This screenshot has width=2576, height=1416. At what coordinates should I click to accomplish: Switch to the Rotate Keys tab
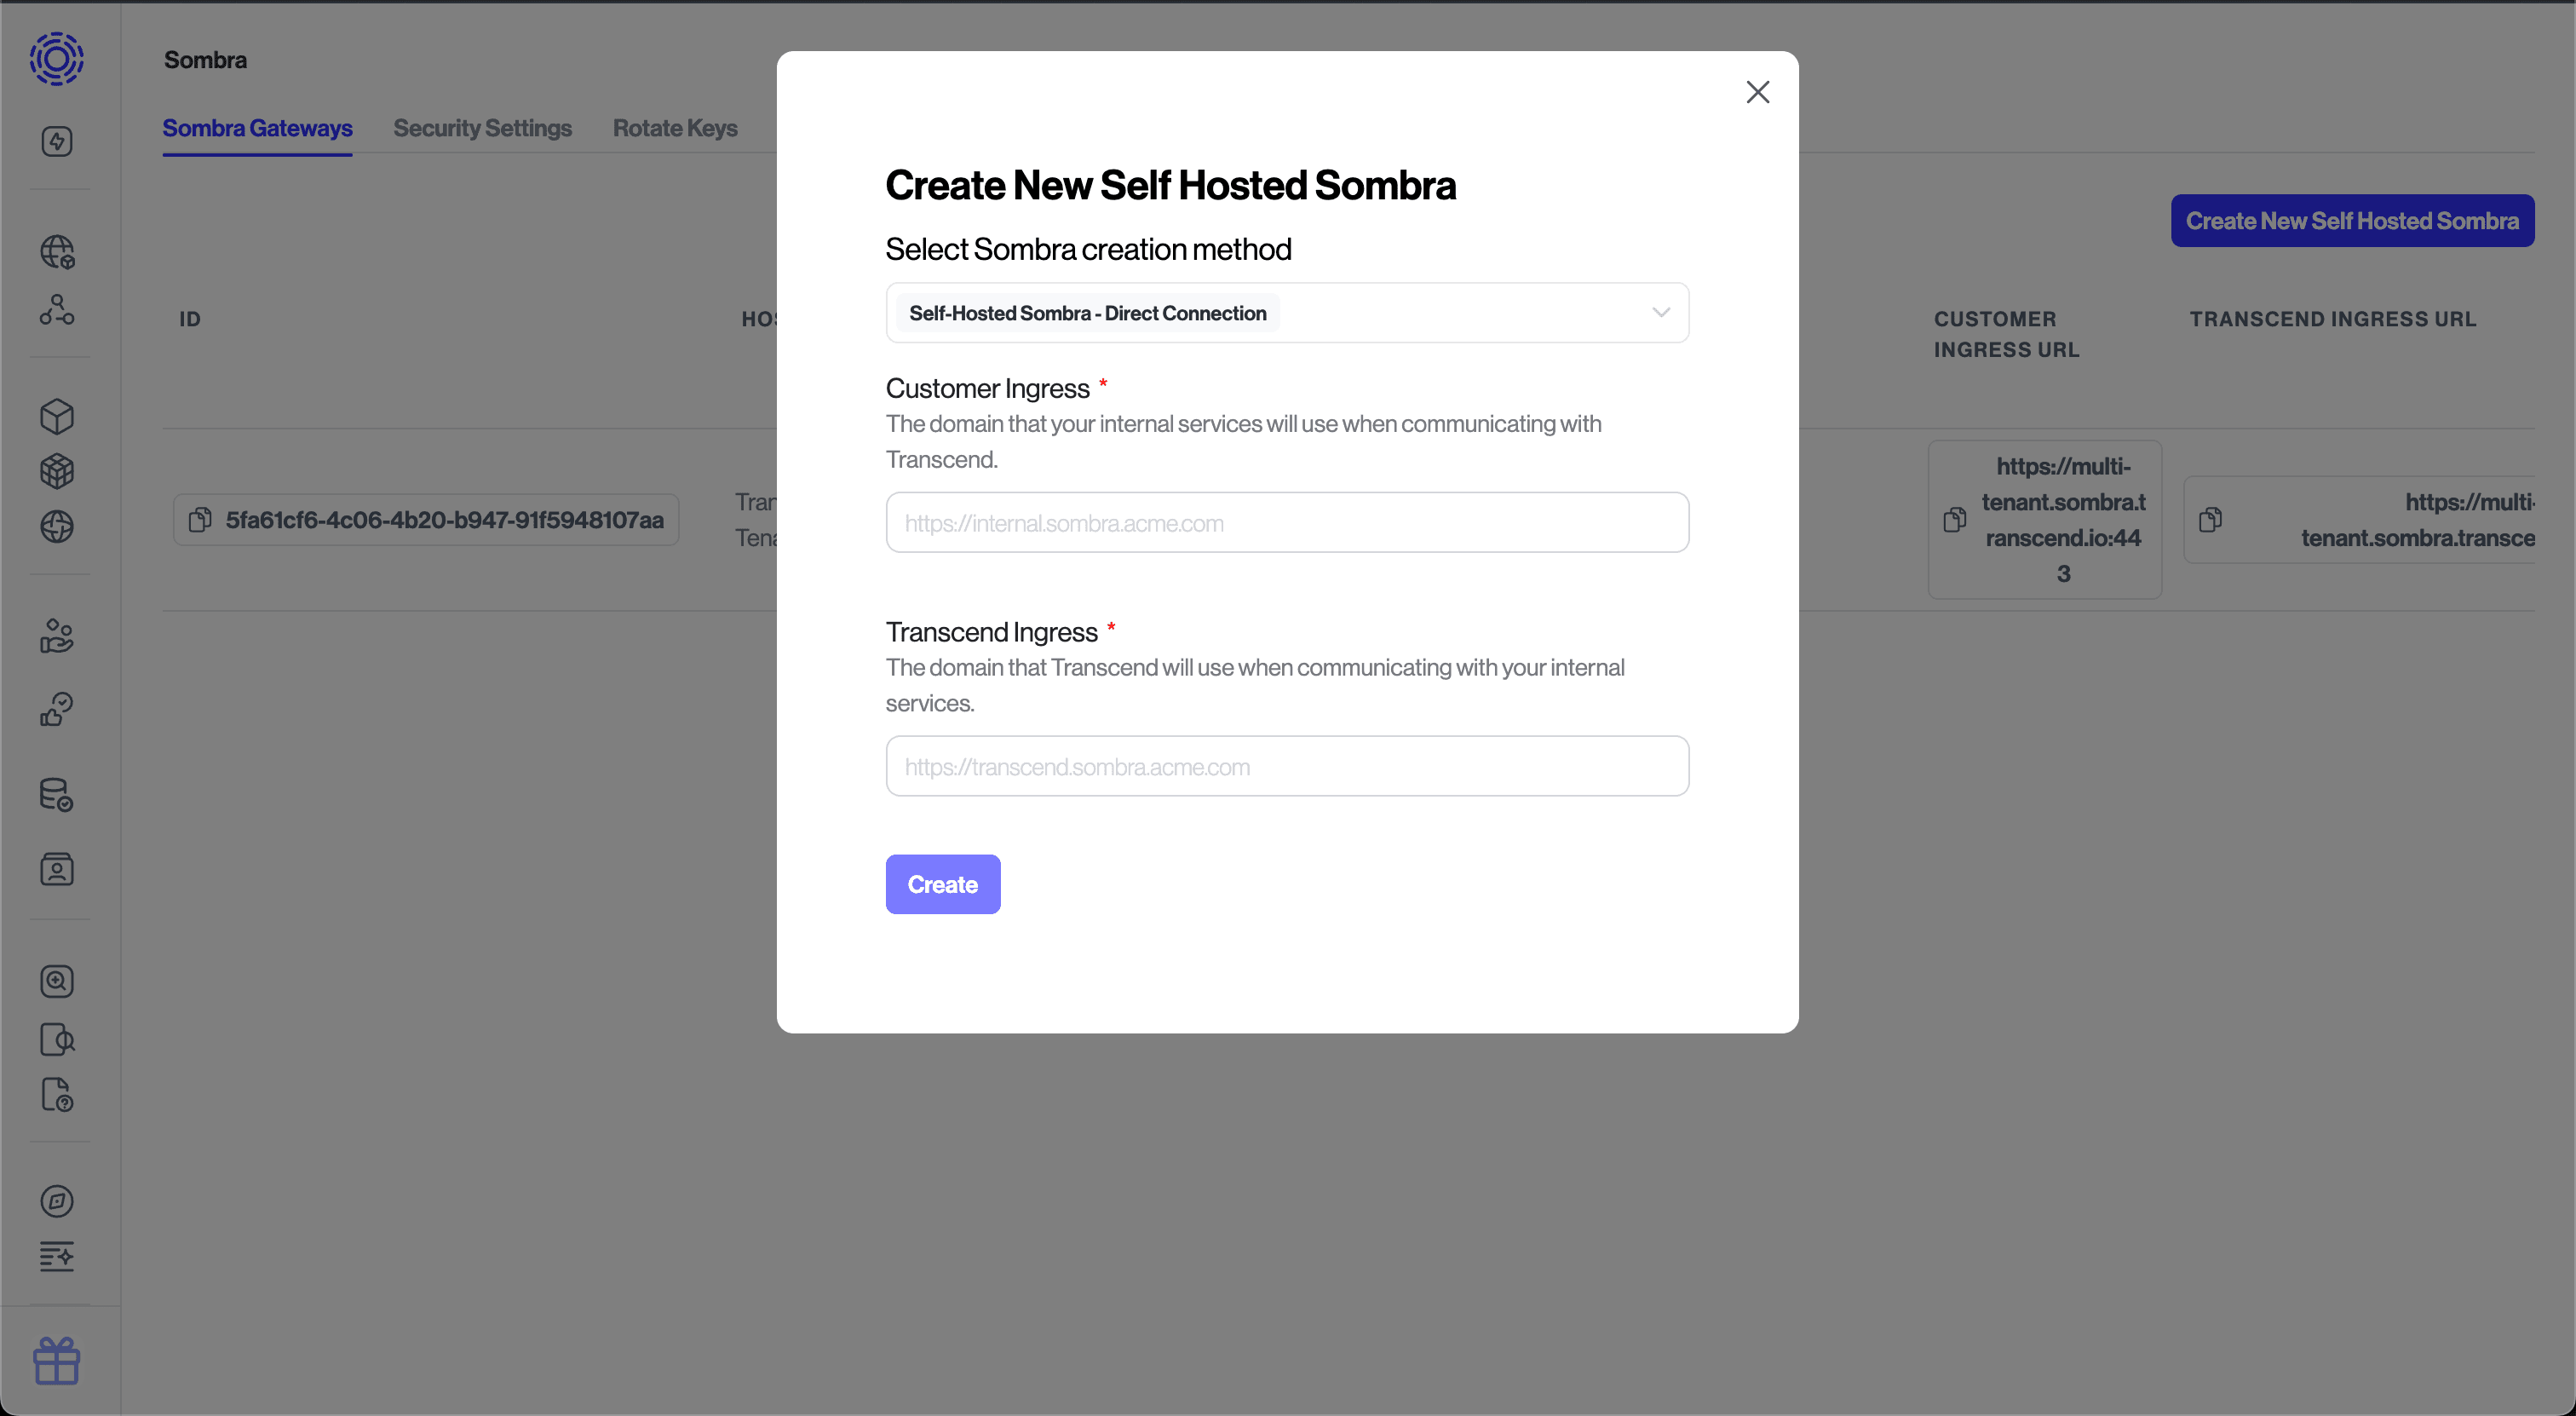point(675,128)
